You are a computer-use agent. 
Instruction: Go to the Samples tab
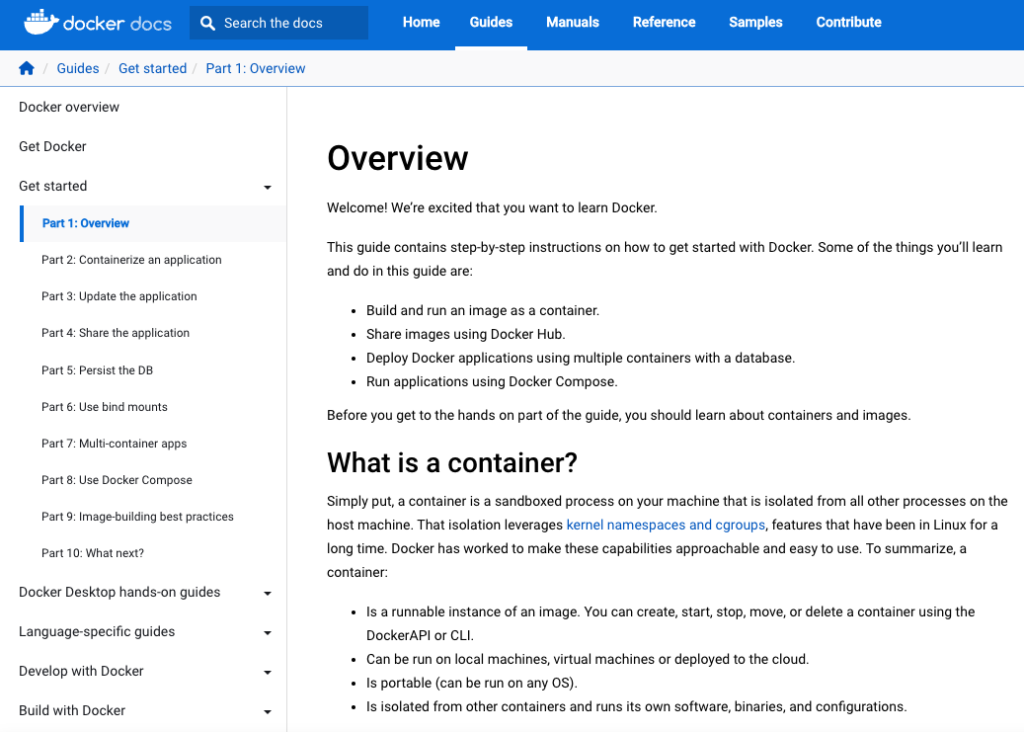756,22
